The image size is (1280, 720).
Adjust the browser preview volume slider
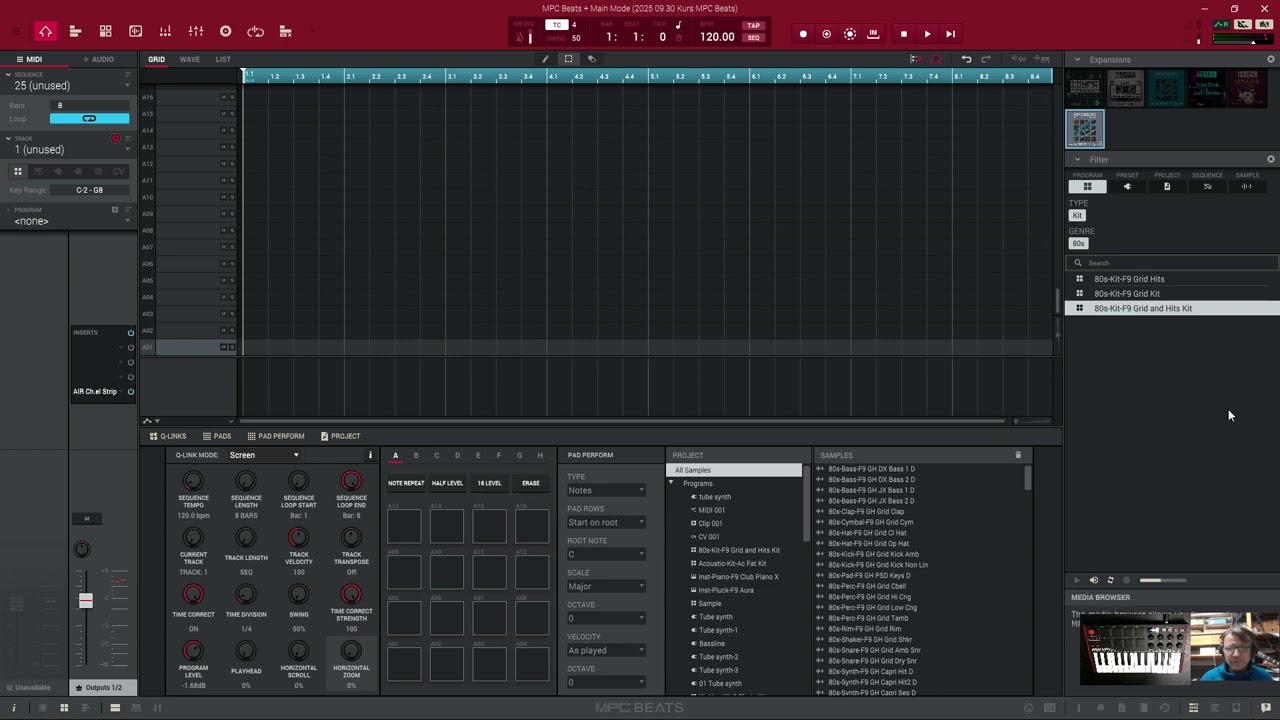1162,580
